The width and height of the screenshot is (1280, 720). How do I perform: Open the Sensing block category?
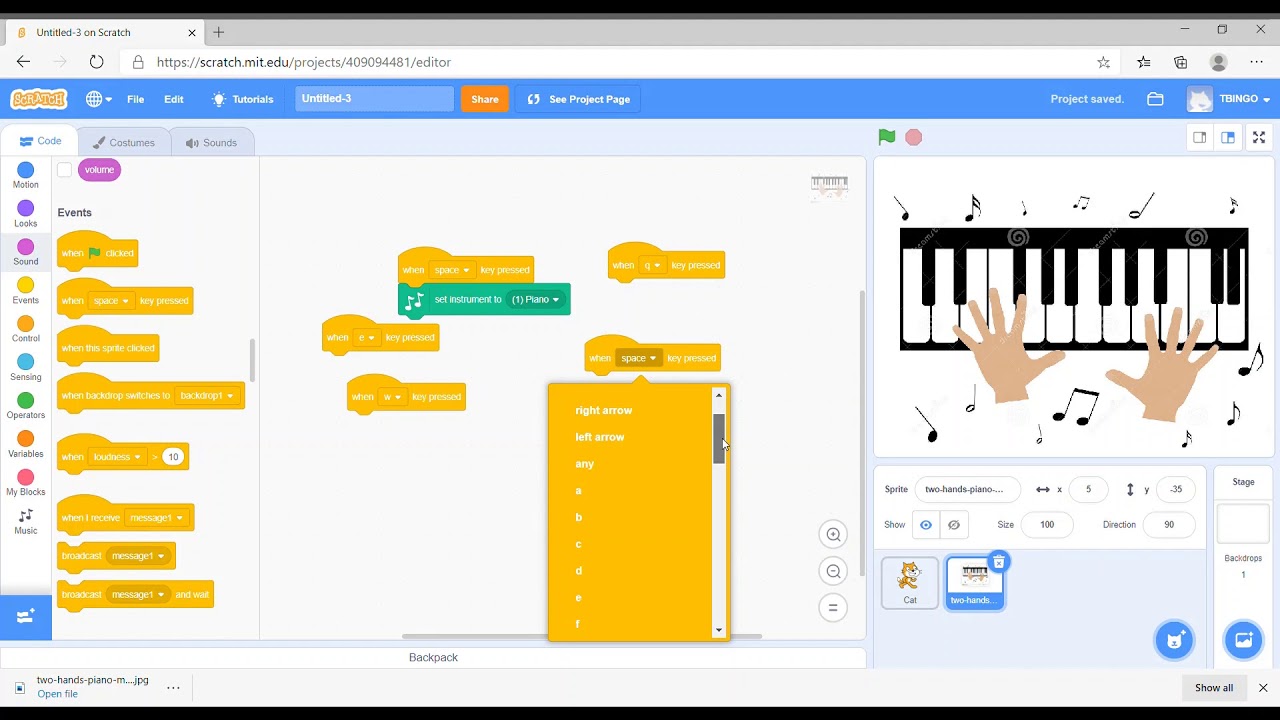[x=26, y=367]
